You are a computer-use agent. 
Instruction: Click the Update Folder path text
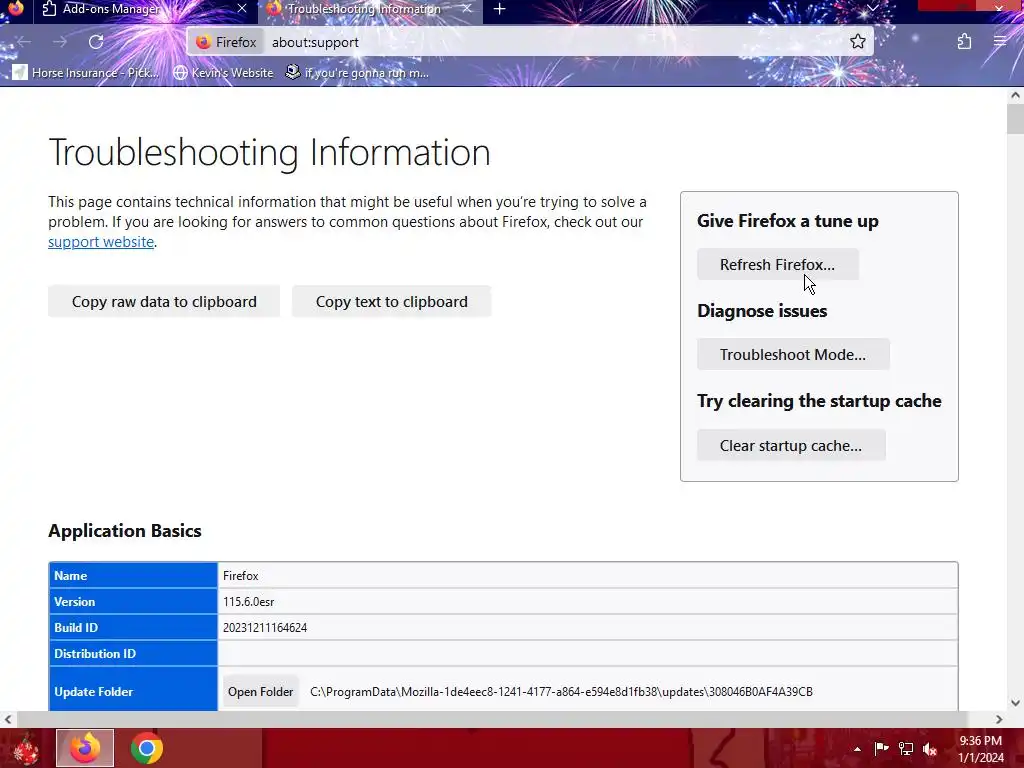(x=561, y=692)
